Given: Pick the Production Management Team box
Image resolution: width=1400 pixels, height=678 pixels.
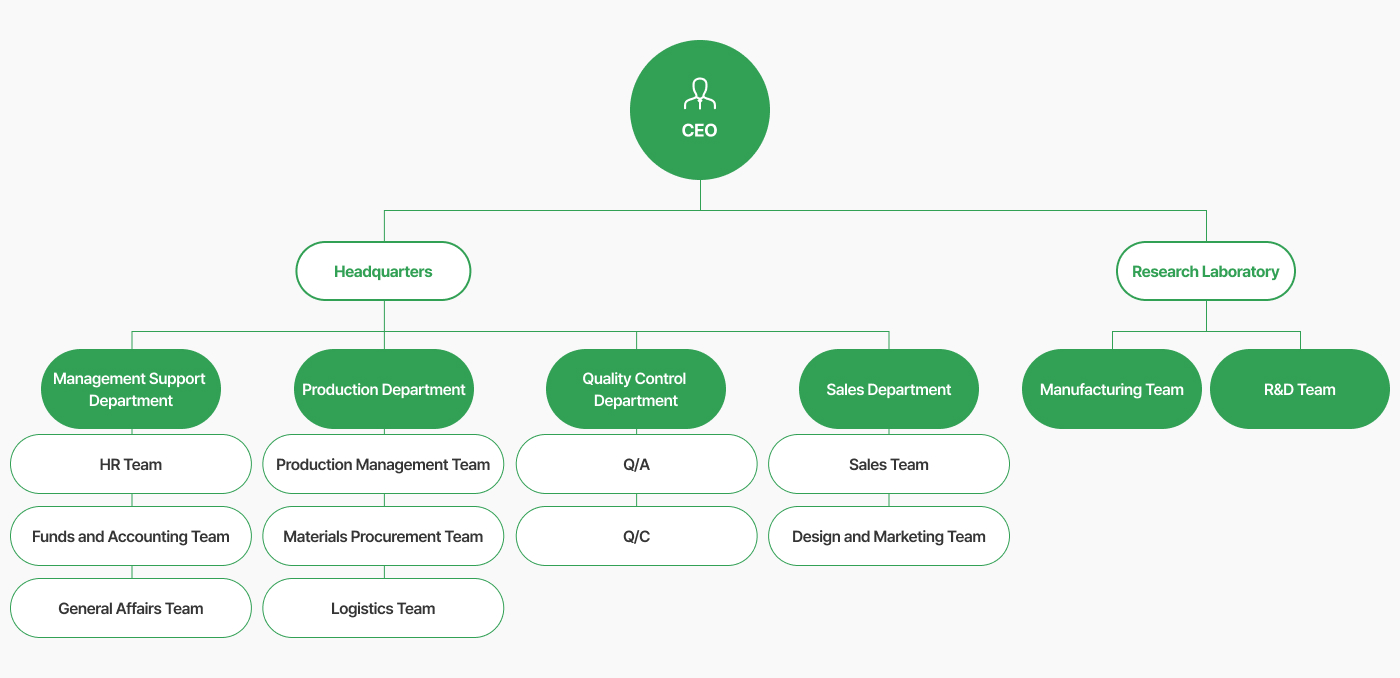Looking at the screenshot, I should [383, 464].
